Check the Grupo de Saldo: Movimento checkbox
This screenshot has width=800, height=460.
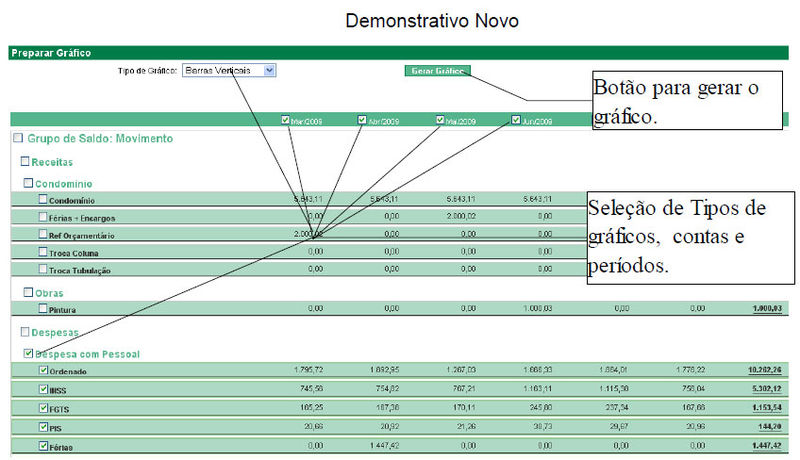pyautogui.click(x=18, y=138)
